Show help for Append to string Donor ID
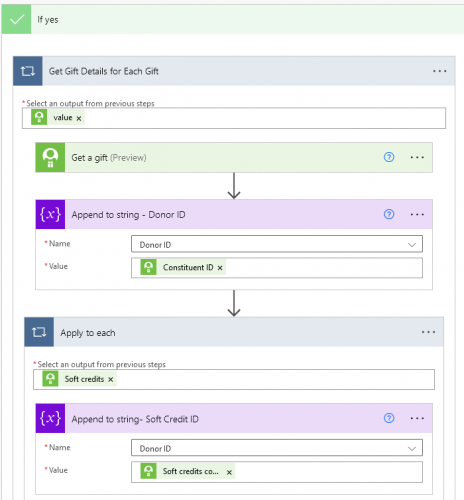The height and width of the screenshot is (500, 464). 389,214
